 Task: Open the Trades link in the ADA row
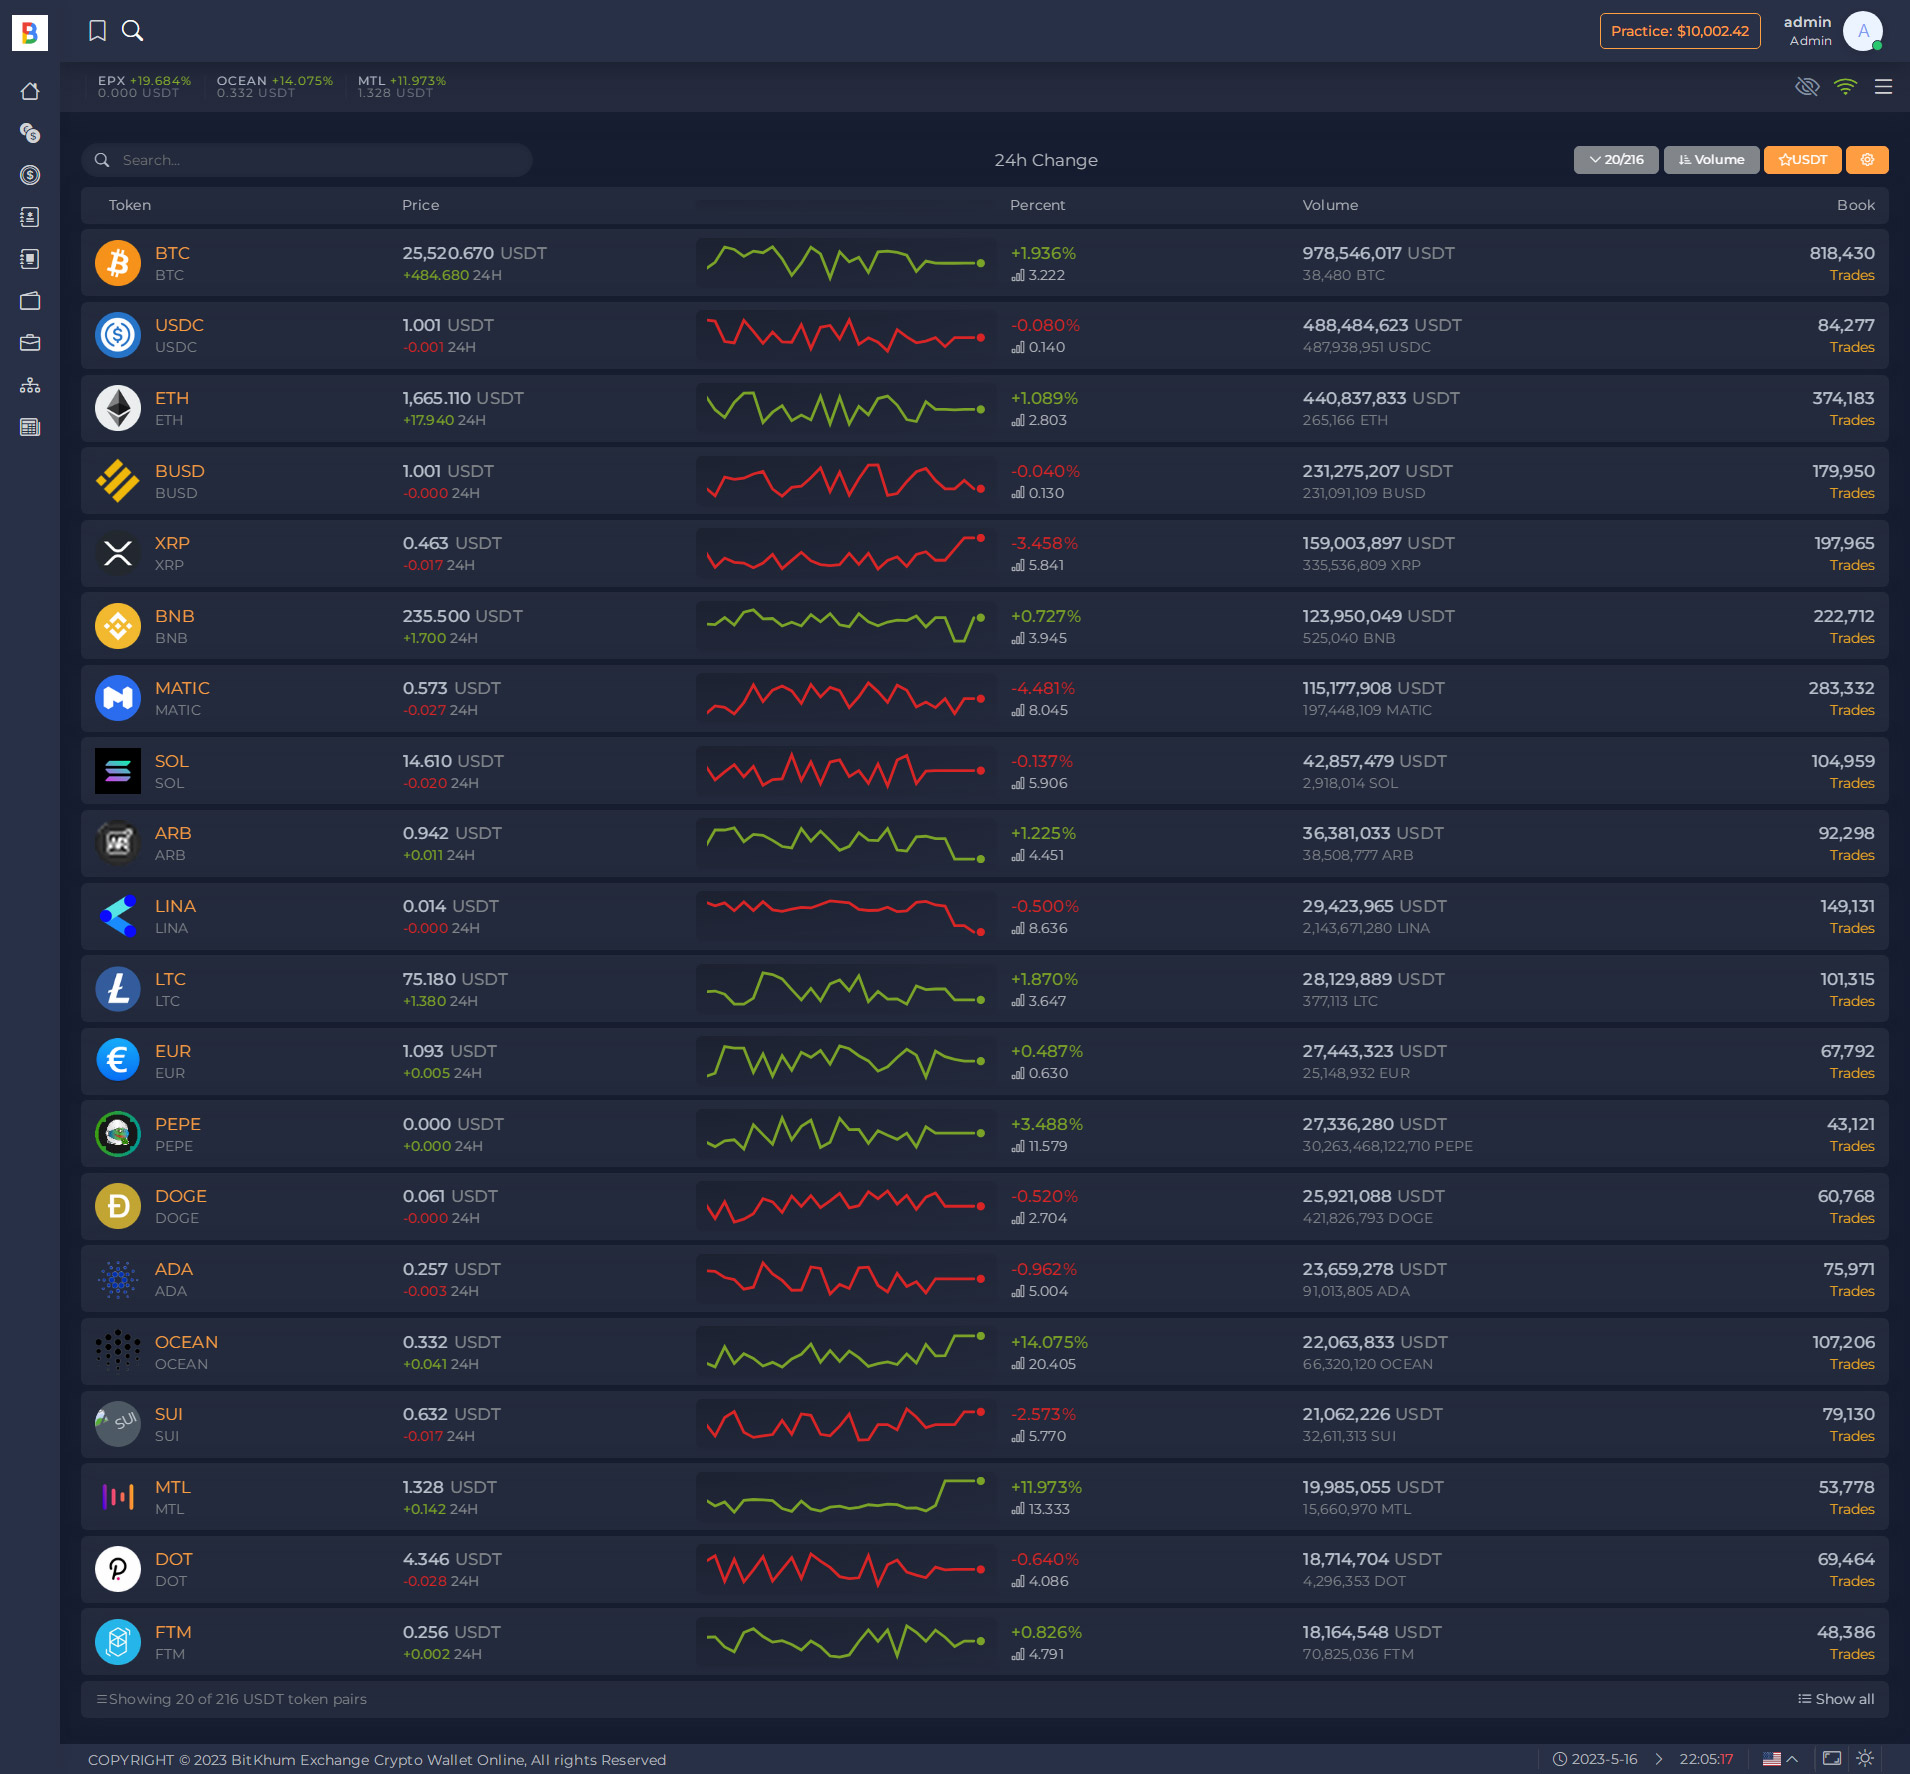tap(1852, 1291)
